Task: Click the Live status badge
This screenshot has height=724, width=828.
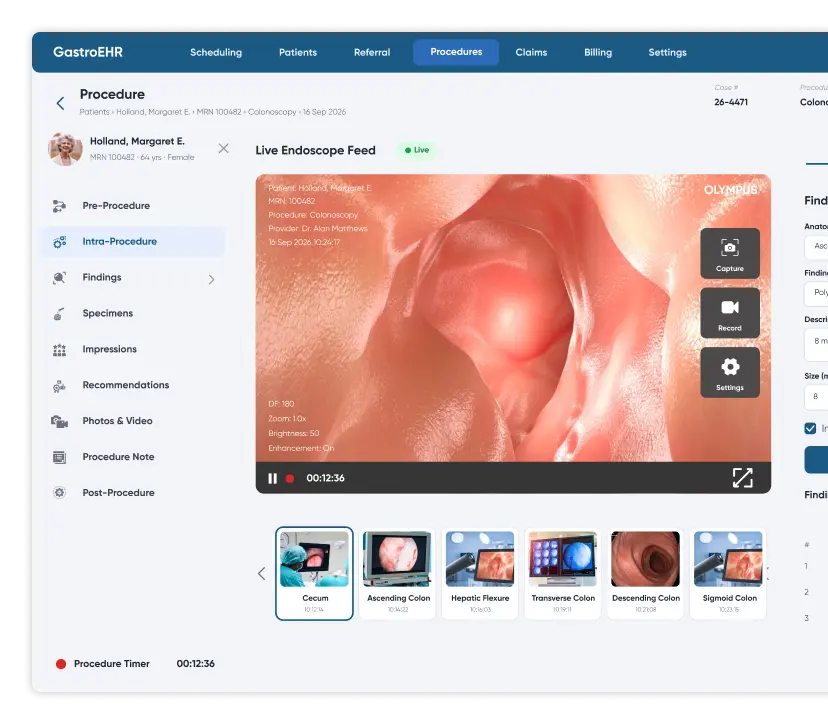Action: point(417,150)
